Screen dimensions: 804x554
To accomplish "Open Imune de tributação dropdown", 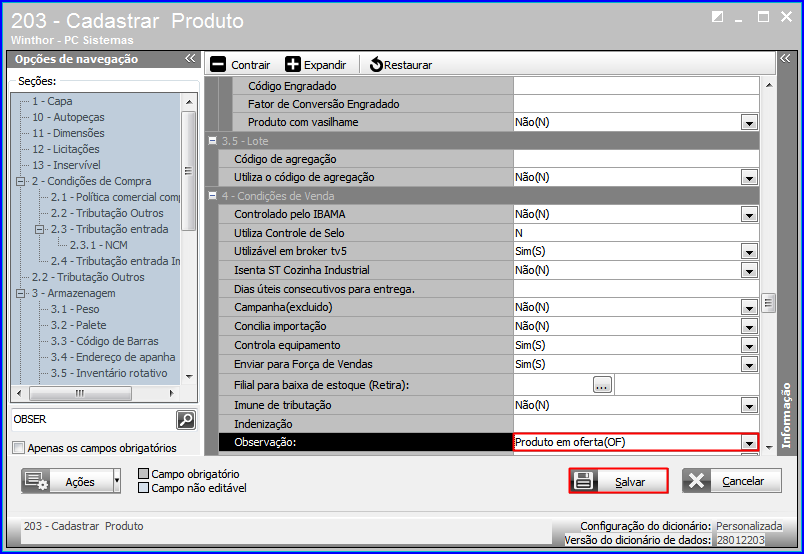I will pos(749,406).
